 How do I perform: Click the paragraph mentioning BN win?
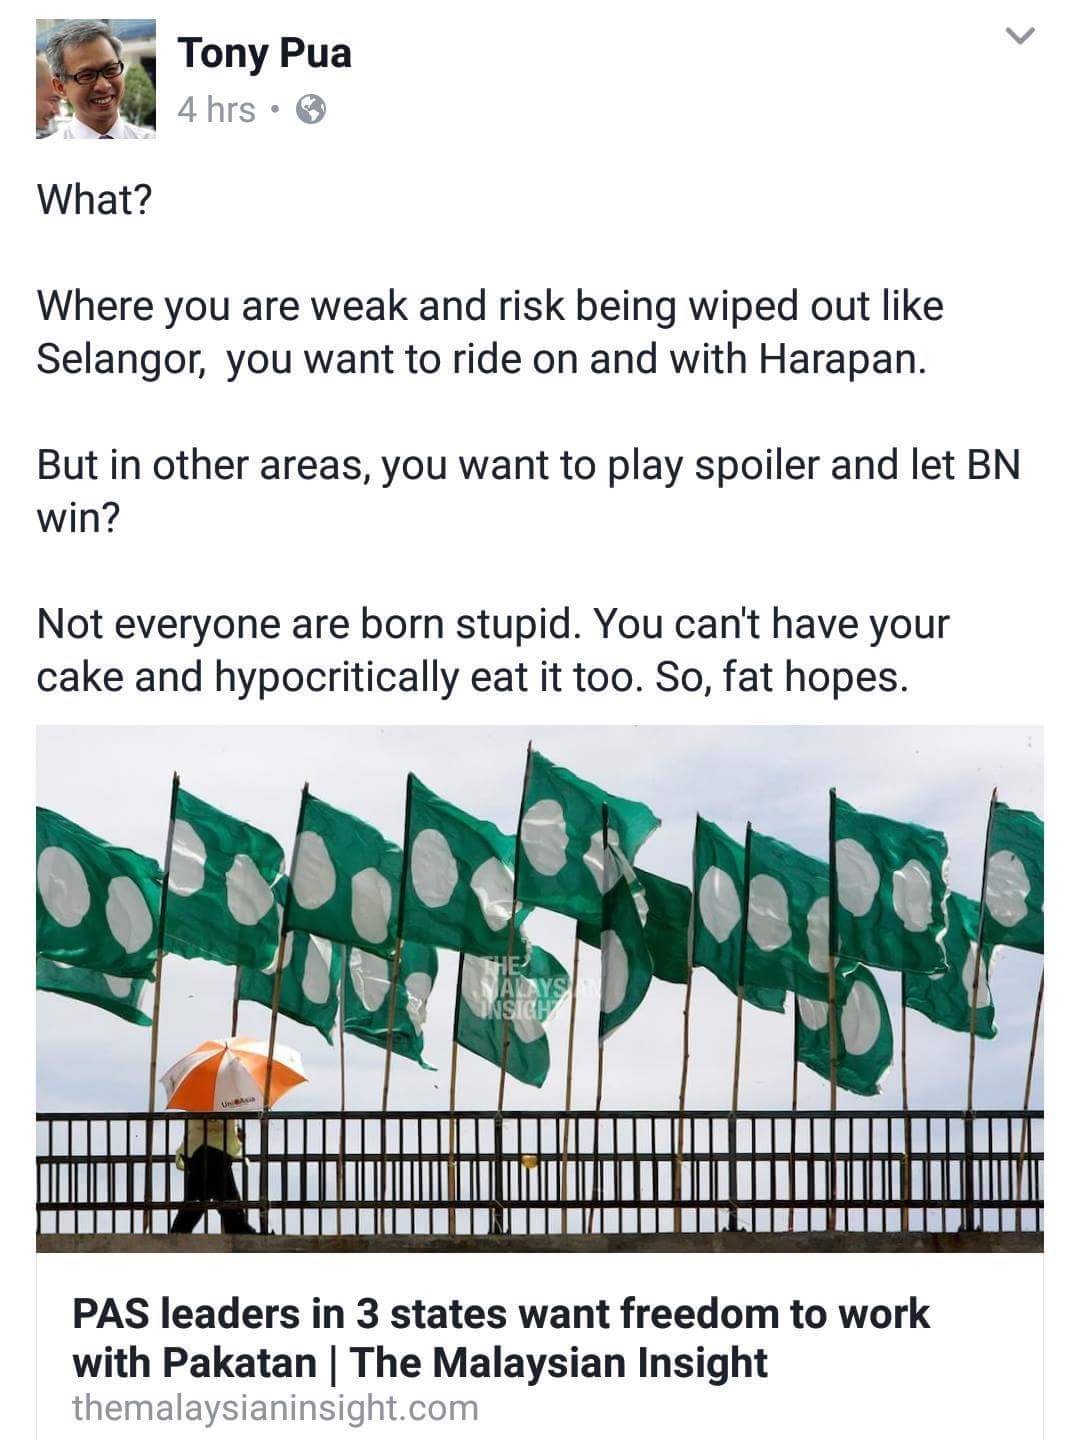528,491
